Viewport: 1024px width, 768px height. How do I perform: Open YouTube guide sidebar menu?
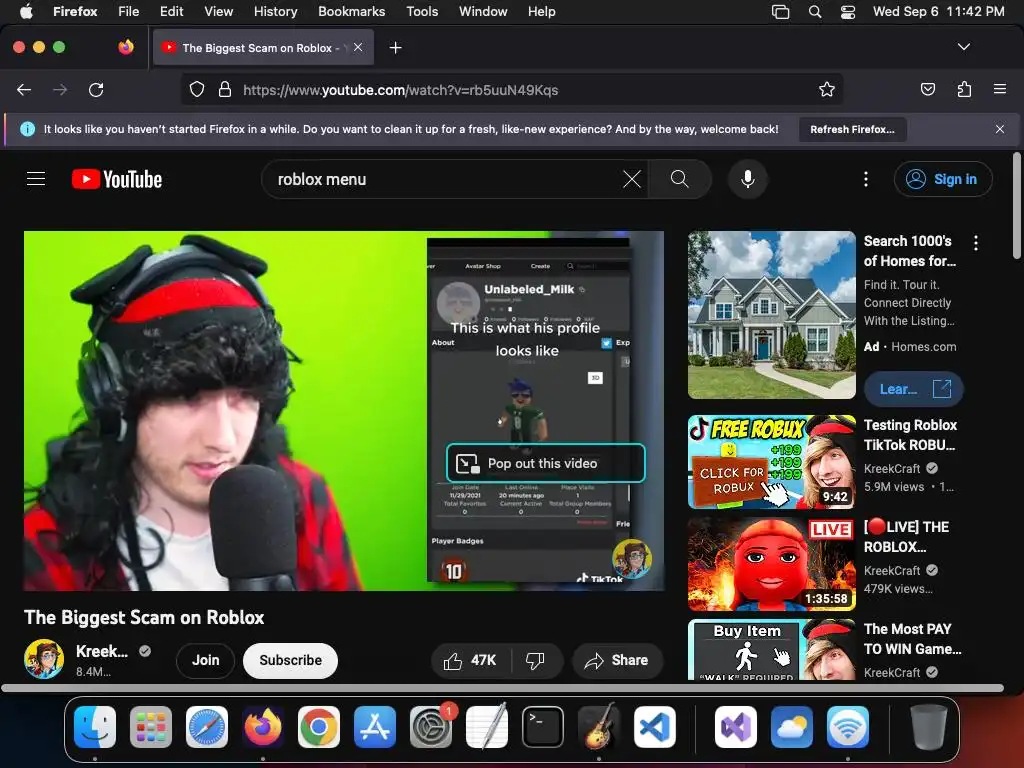tap(36, 179)
